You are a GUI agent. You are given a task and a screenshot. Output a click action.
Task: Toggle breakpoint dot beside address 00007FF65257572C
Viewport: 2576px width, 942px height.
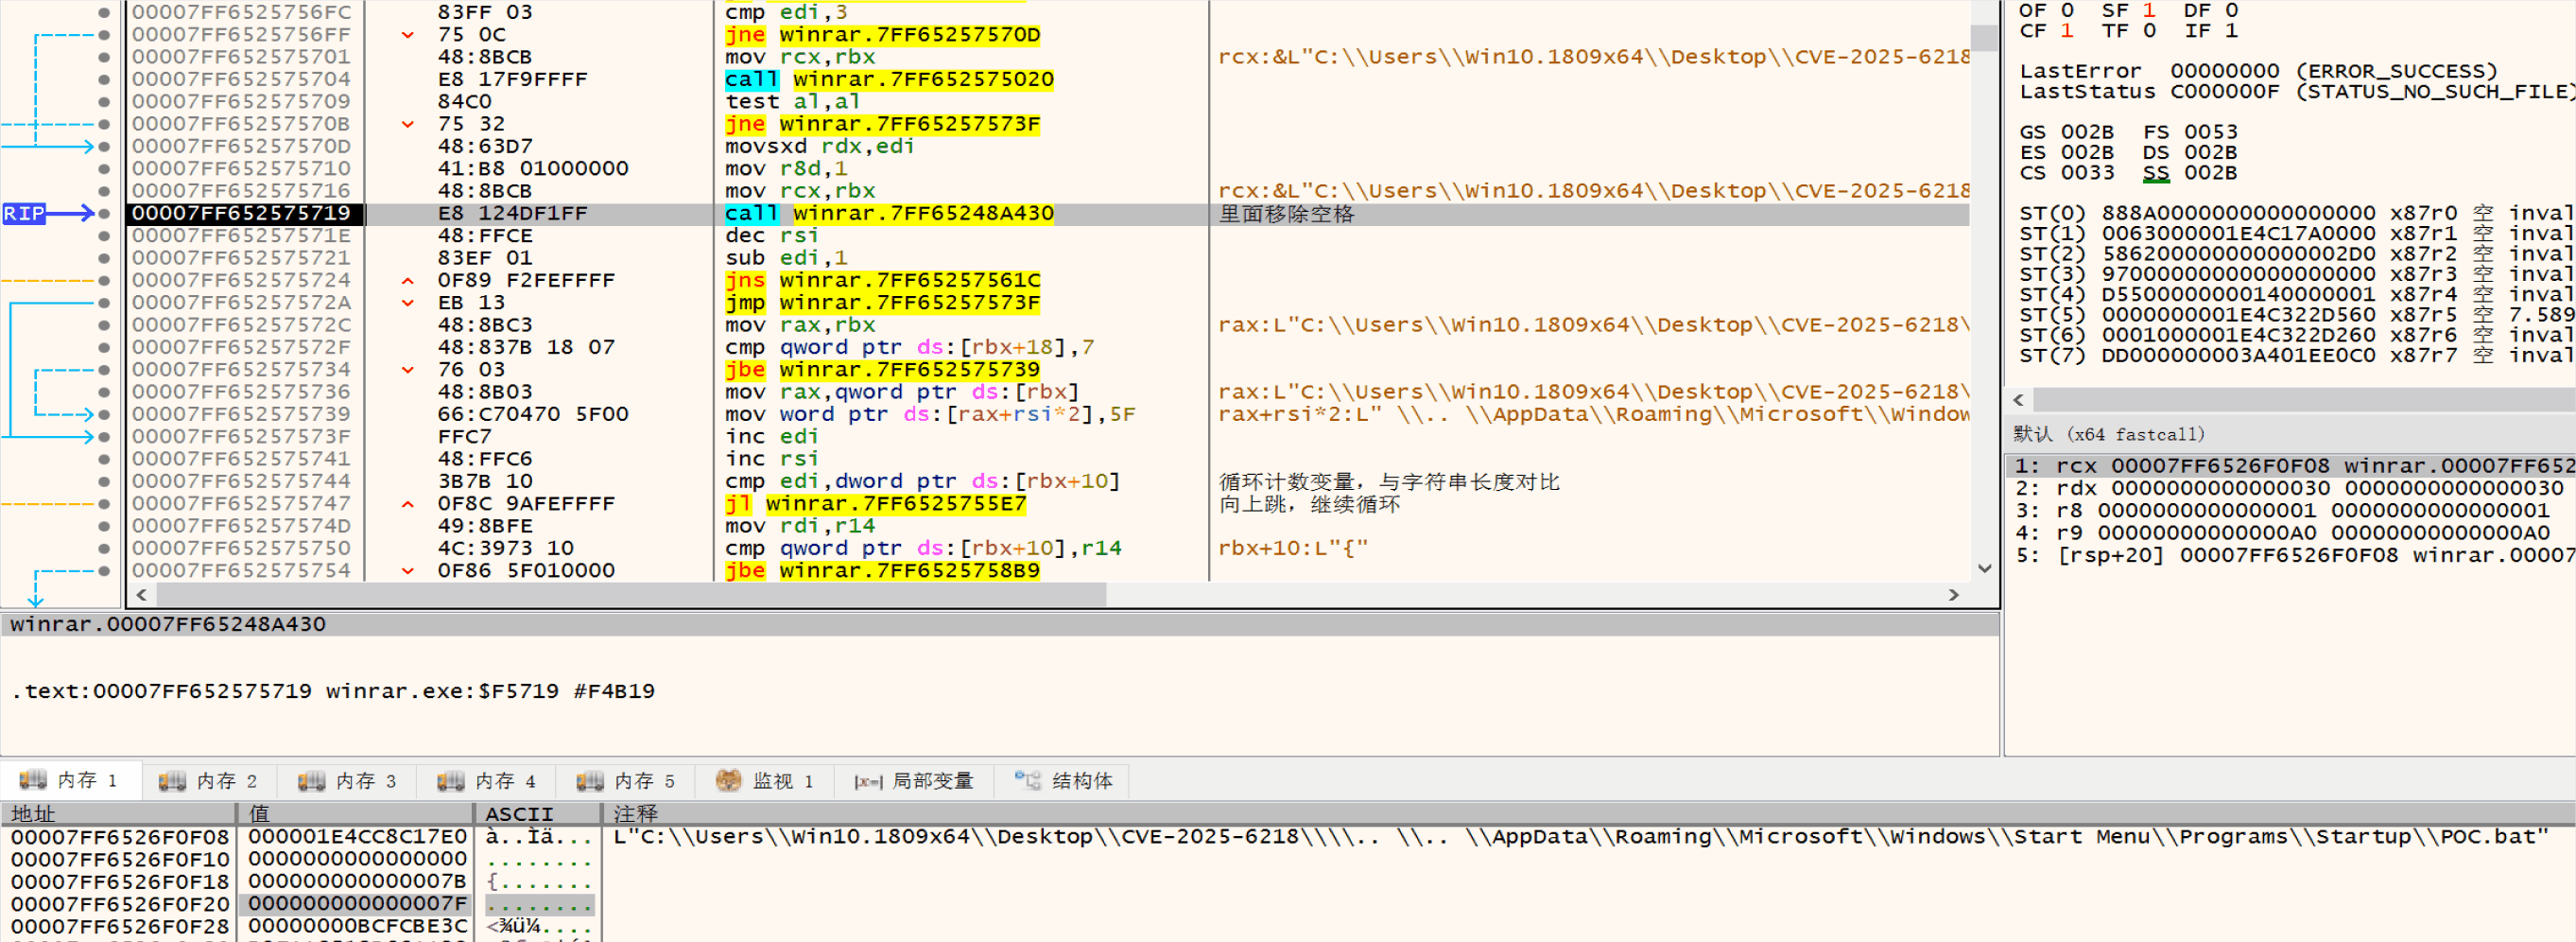[x=104, y=325]
